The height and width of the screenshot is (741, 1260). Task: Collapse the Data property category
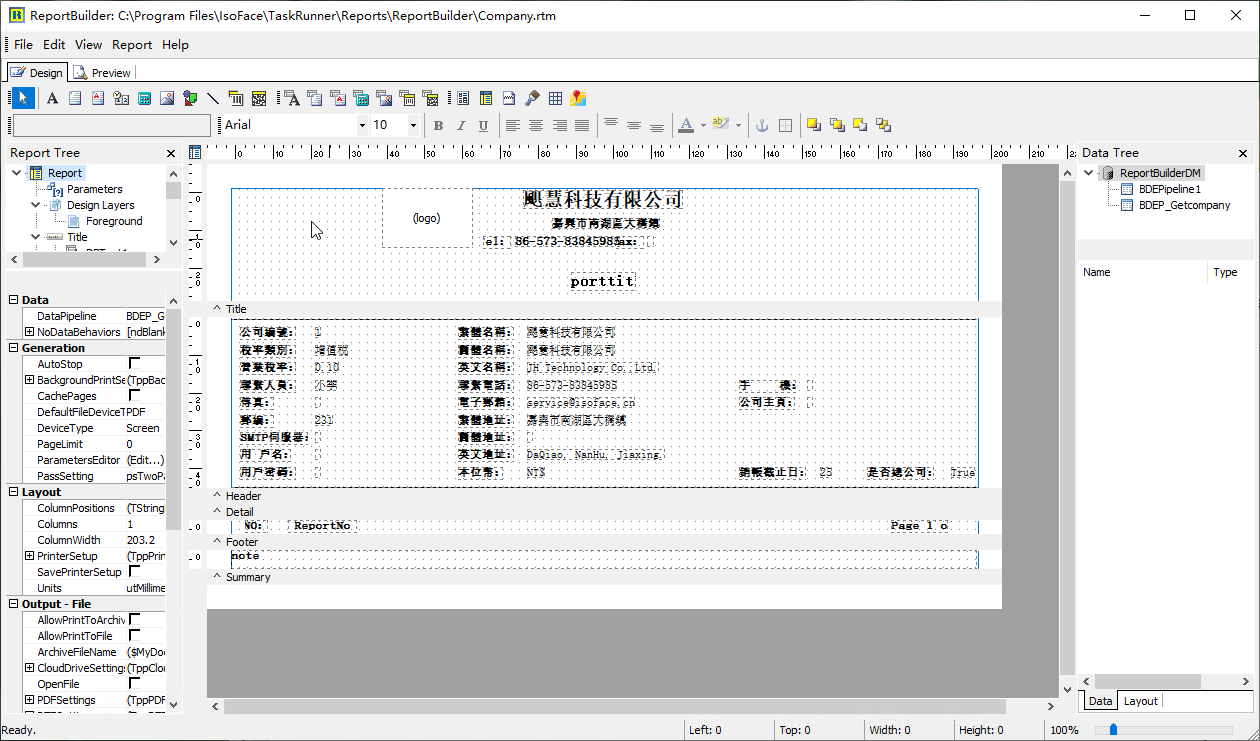[13, 300]
